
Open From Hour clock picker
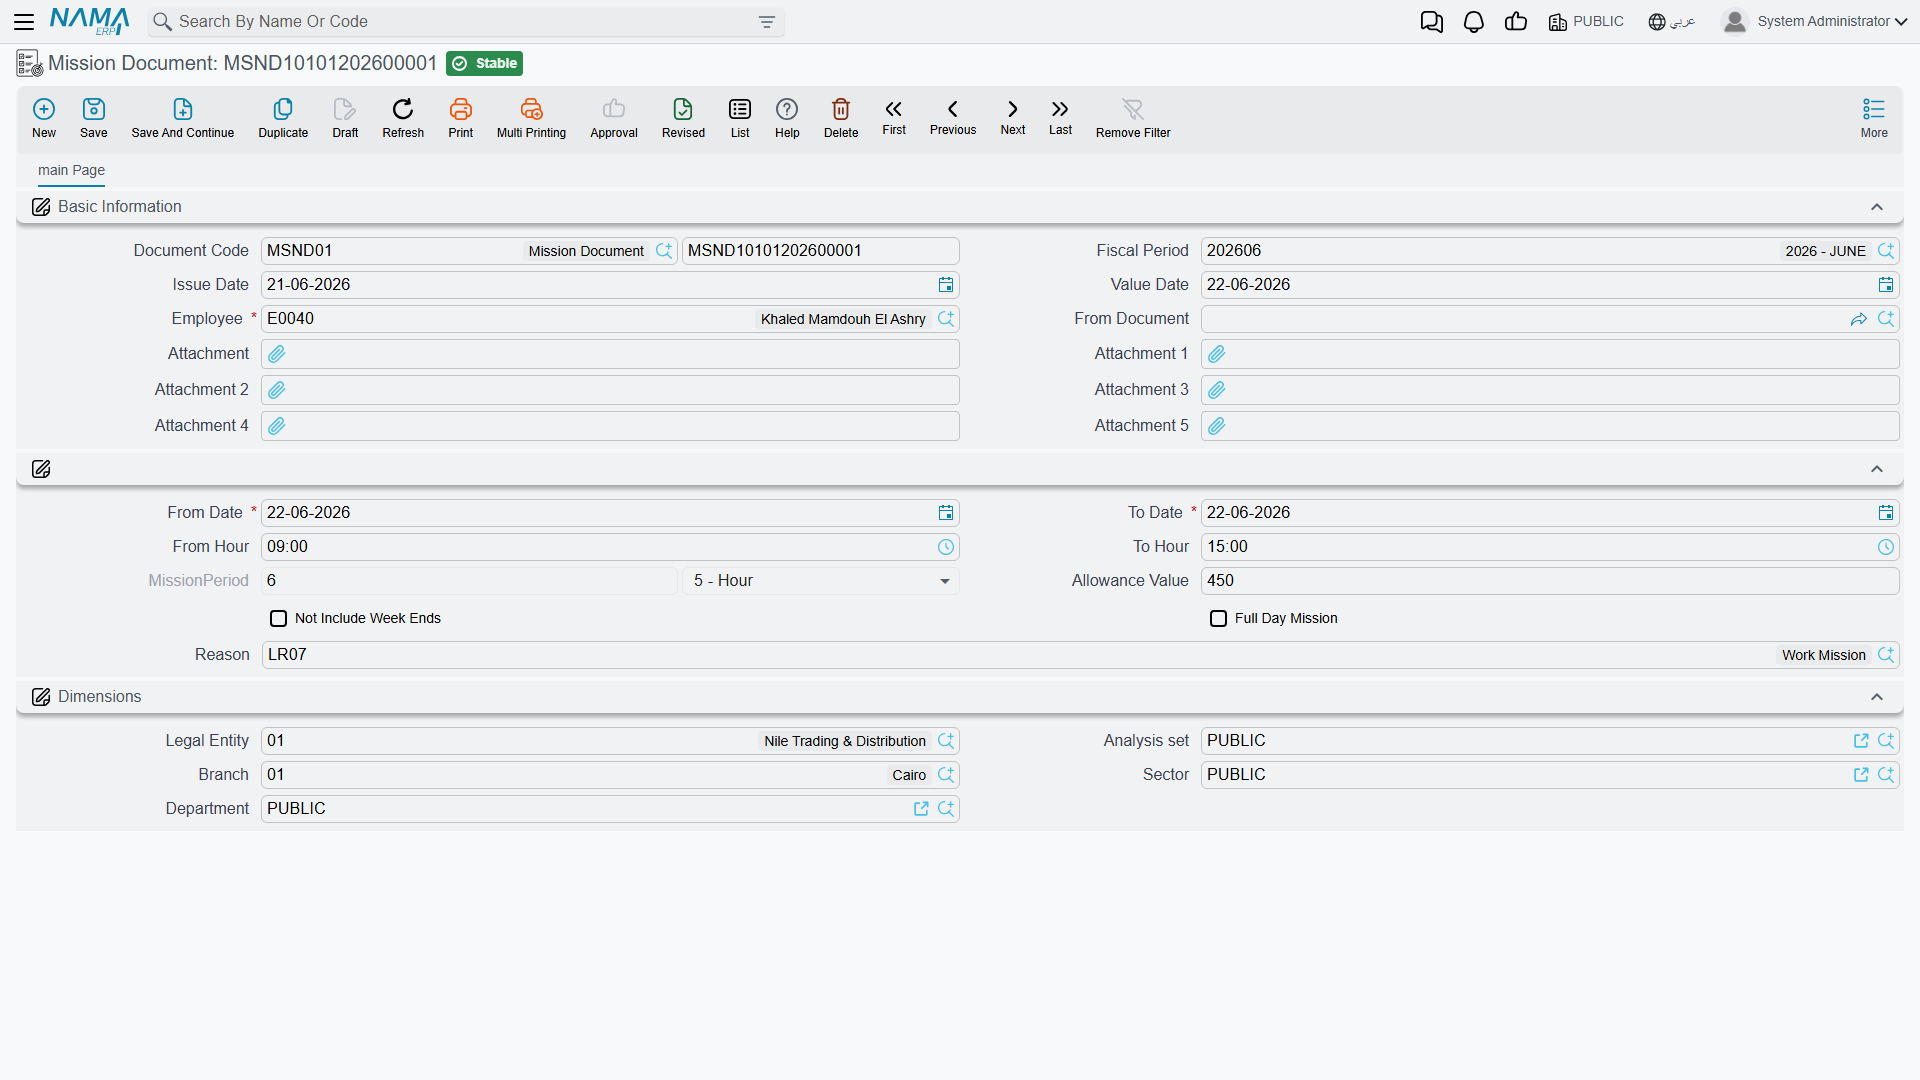pos(946,547)
